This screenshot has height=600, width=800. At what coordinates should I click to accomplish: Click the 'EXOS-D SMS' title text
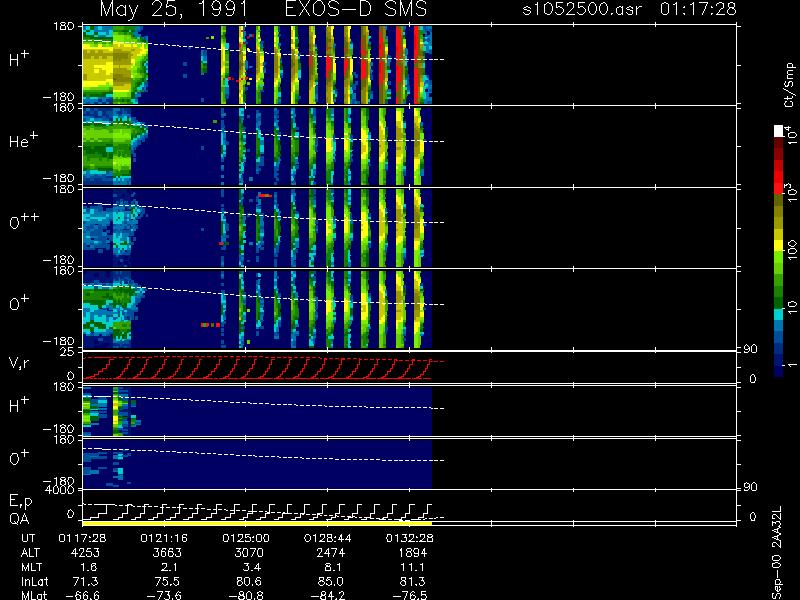coord(356,9)
